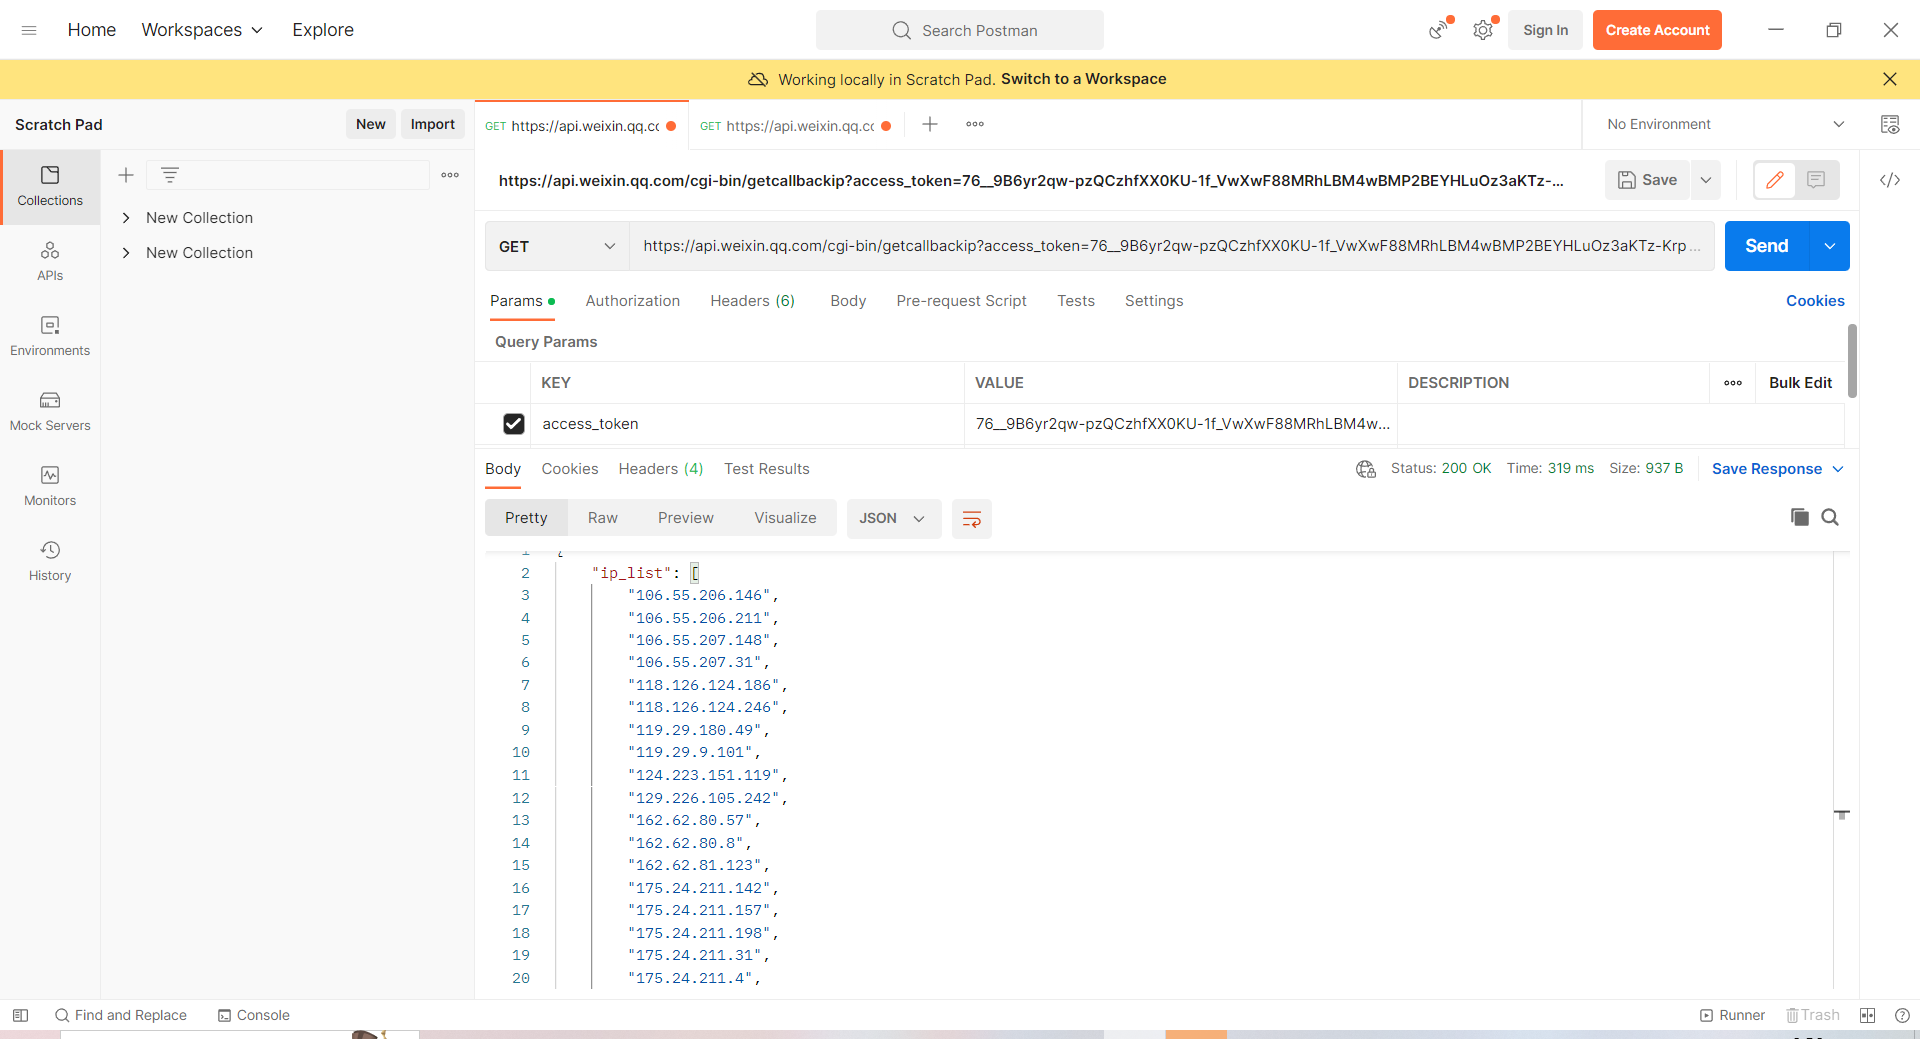Click Bulk Edit

[1800, 383]
